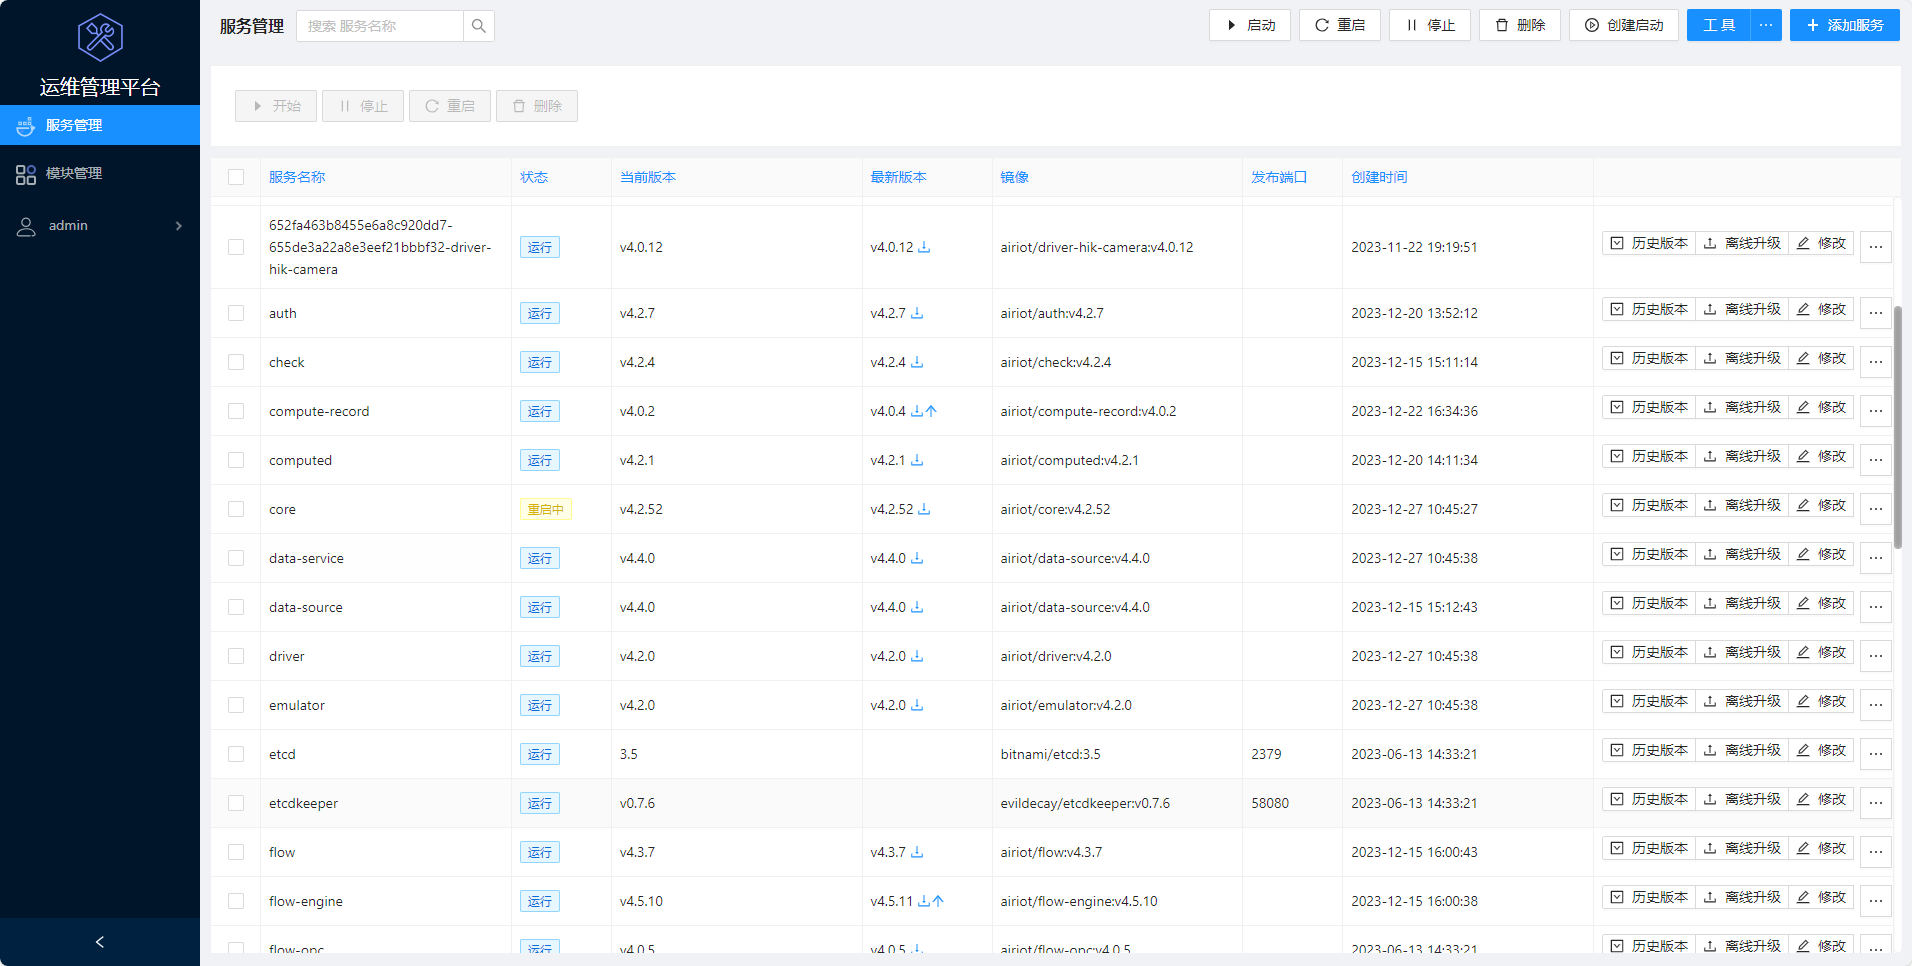
Task: Open more actions for hik-camera row
Action: point(1876,247)
